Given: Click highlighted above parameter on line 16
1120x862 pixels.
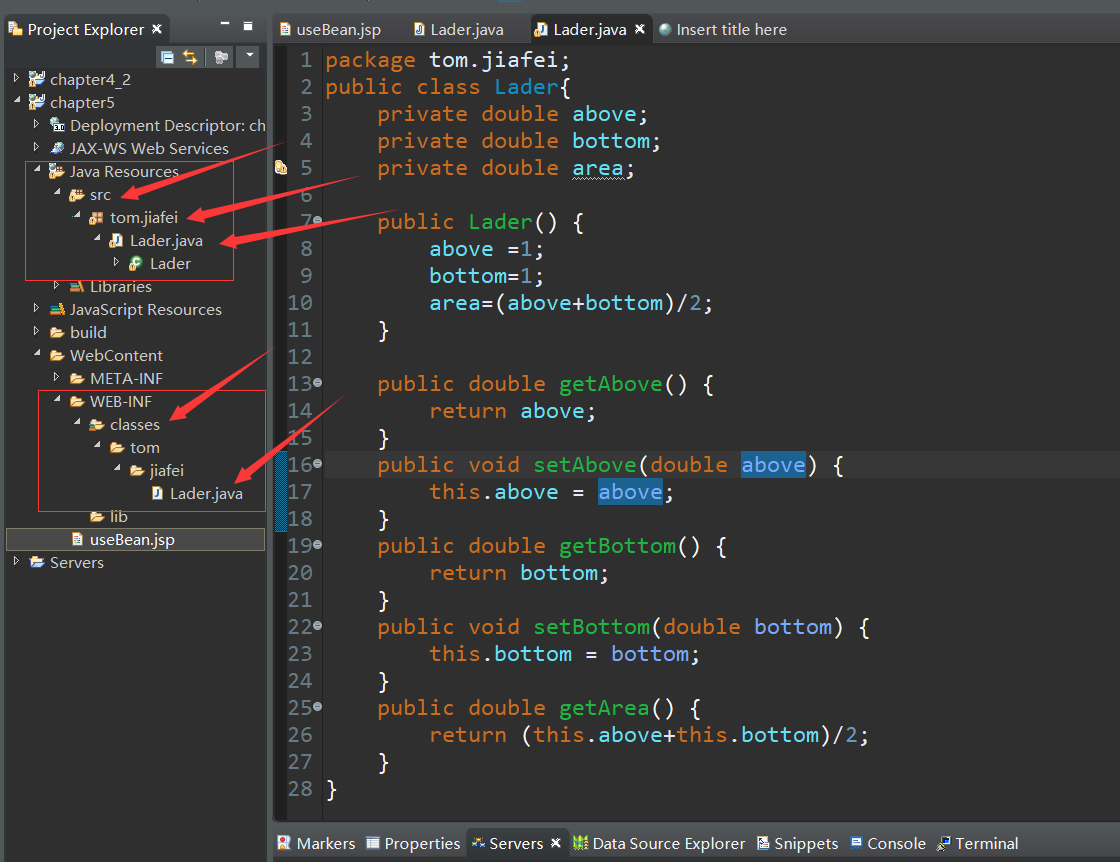Looking at the screenshot, I should pos(773,465).
